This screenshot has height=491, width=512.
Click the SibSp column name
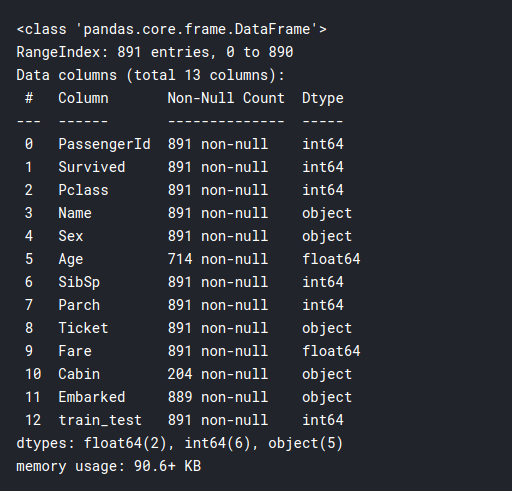point(79,282)
